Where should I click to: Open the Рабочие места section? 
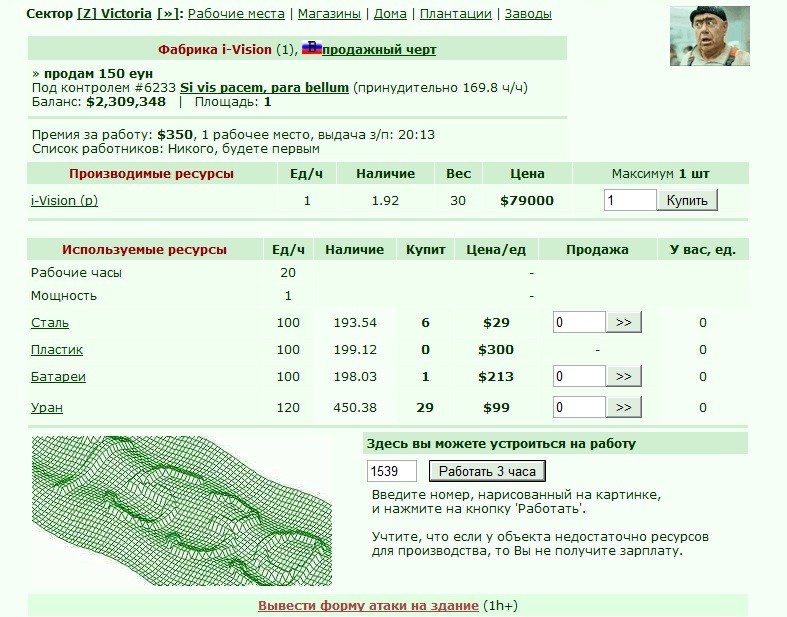pos(236,14)
